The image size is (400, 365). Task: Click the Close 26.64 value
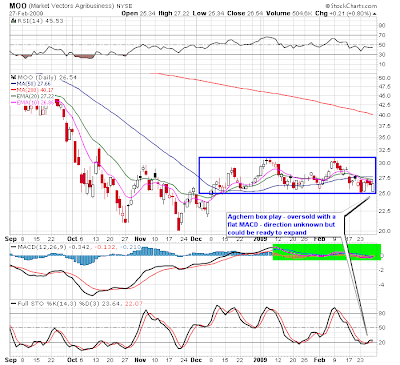point(246,14)
